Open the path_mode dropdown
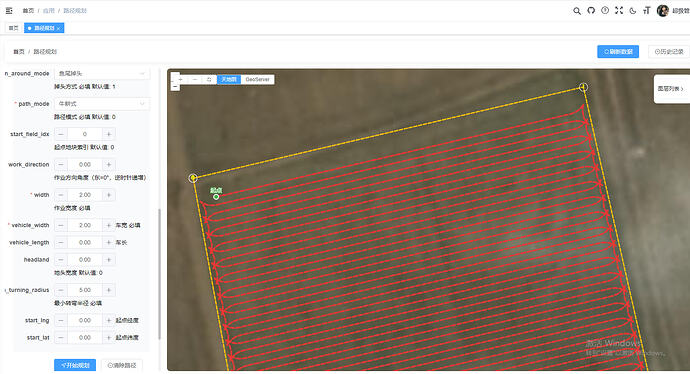The width and height of the screenshot is (690, 374). pos(102,104)
